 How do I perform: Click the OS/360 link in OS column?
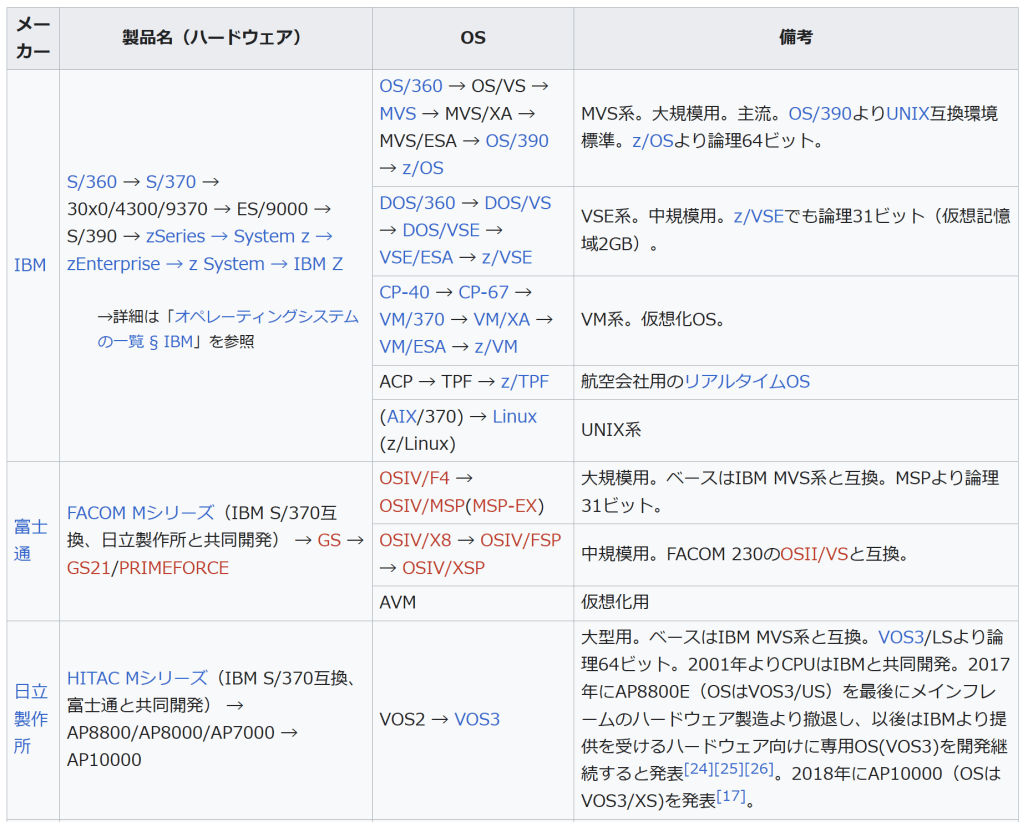(411, 86)
